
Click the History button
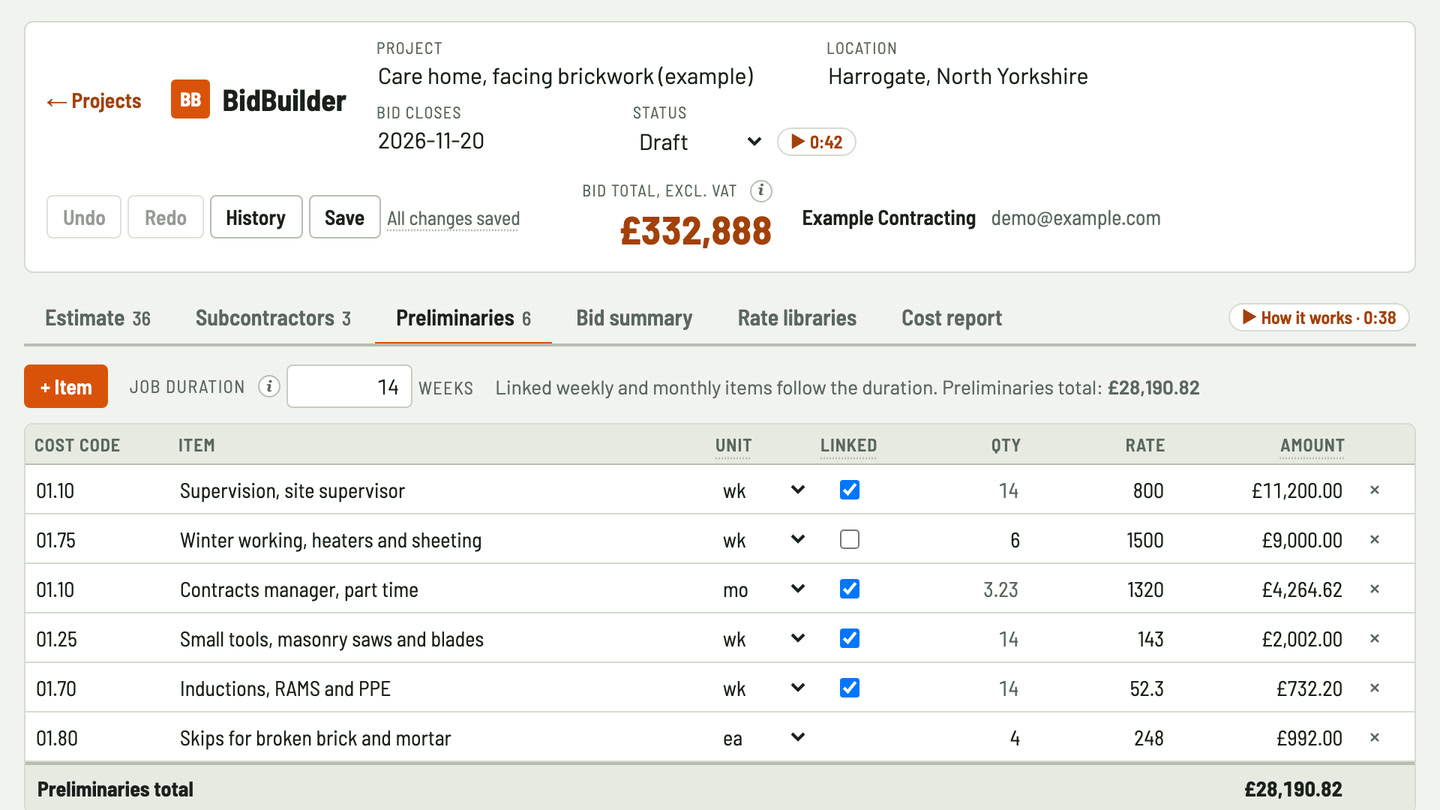tap(256, 217)
